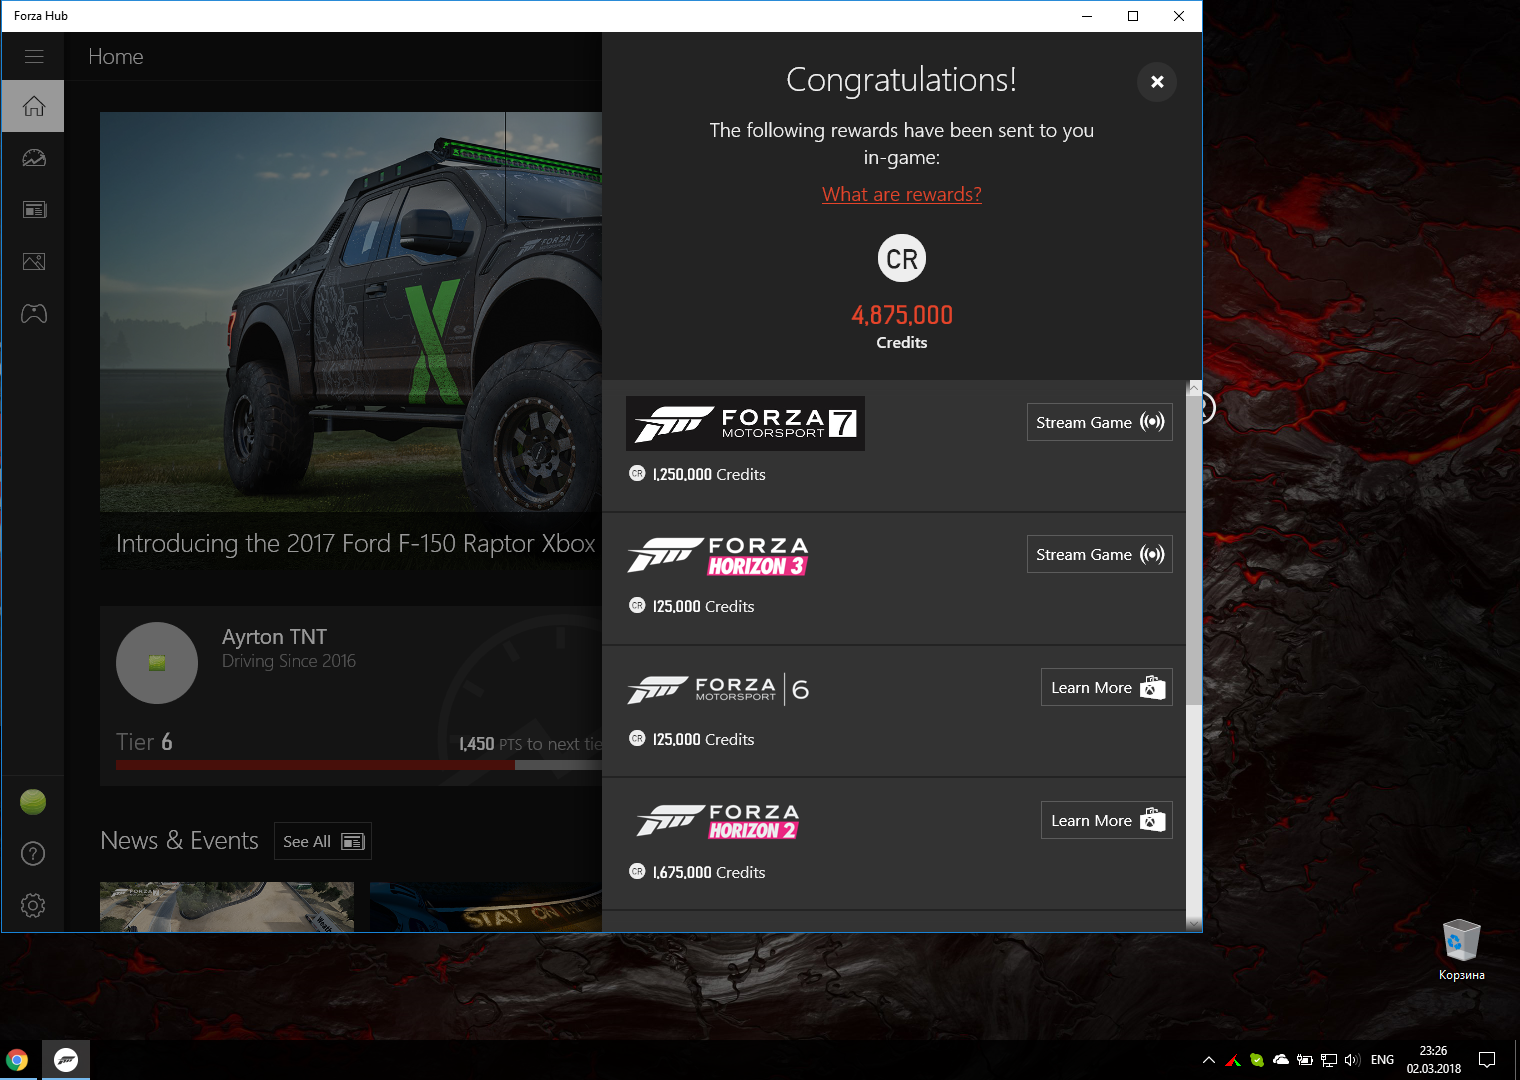Click the Forza Motorsport 6 logo

[718, 689]
